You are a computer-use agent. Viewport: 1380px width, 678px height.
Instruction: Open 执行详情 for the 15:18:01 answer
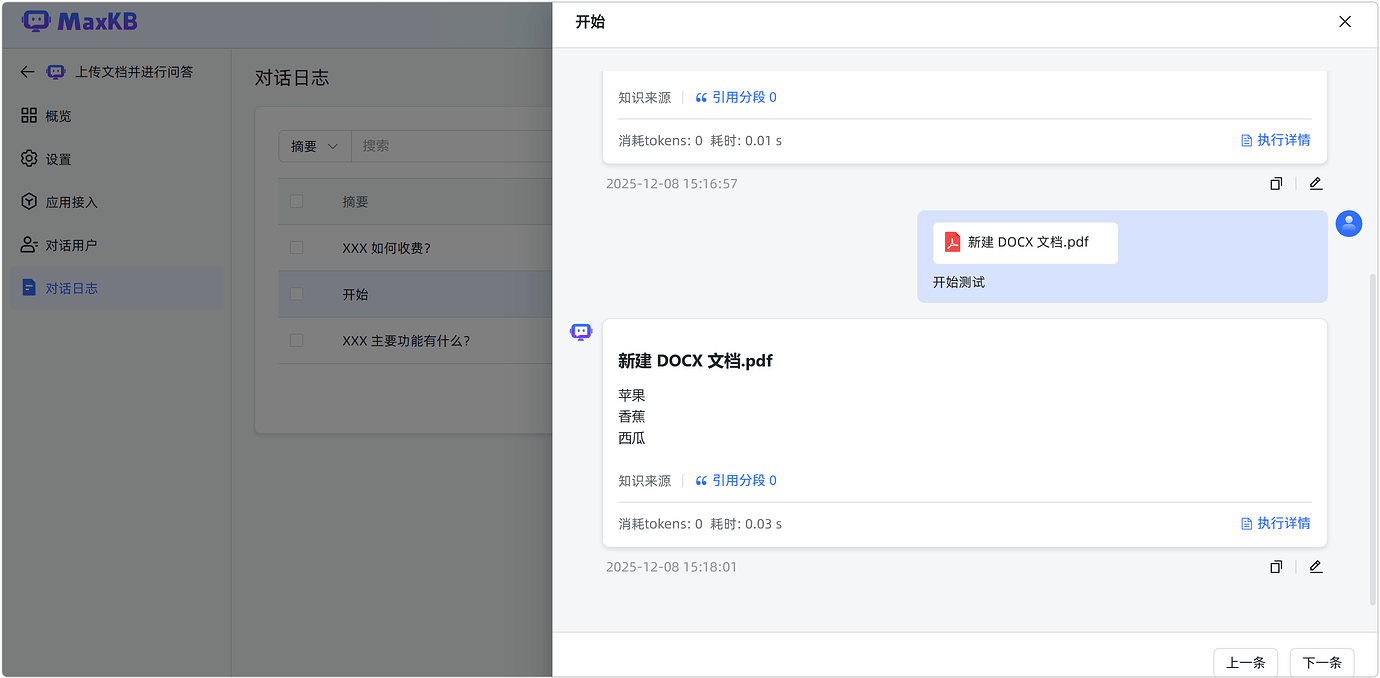1275,523
